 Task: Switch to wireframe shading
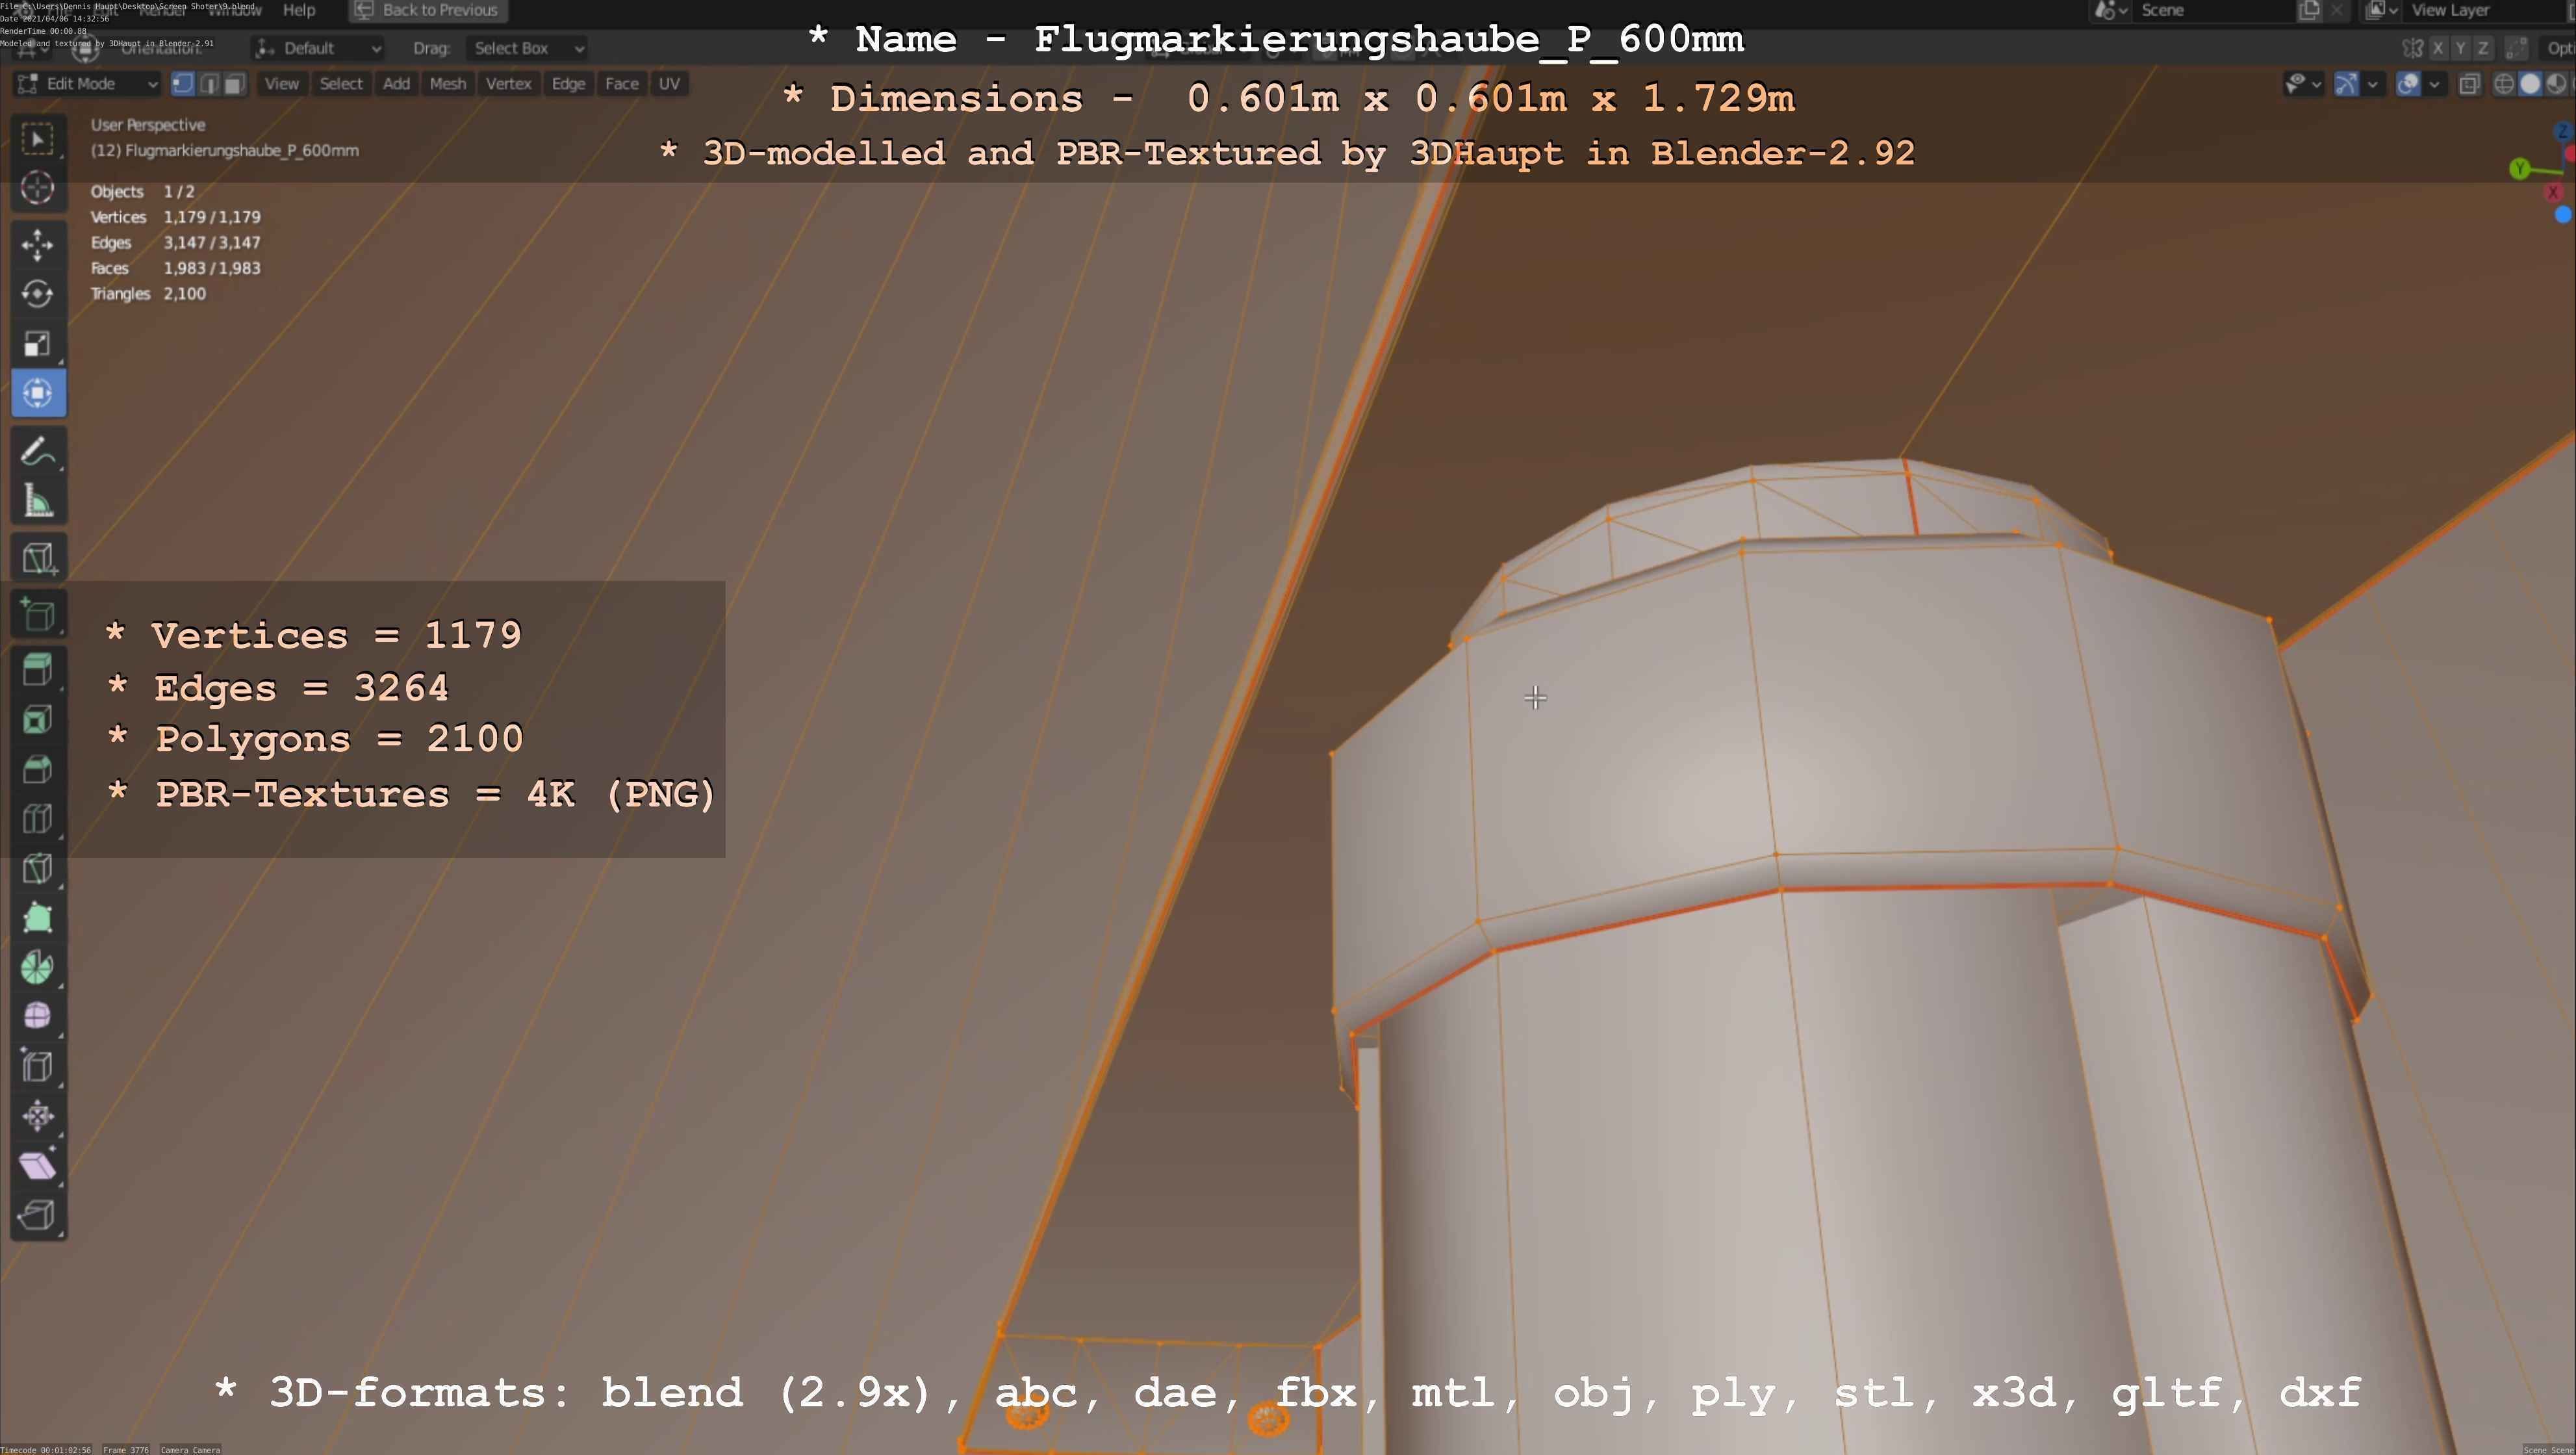(x=2504, y=84)
